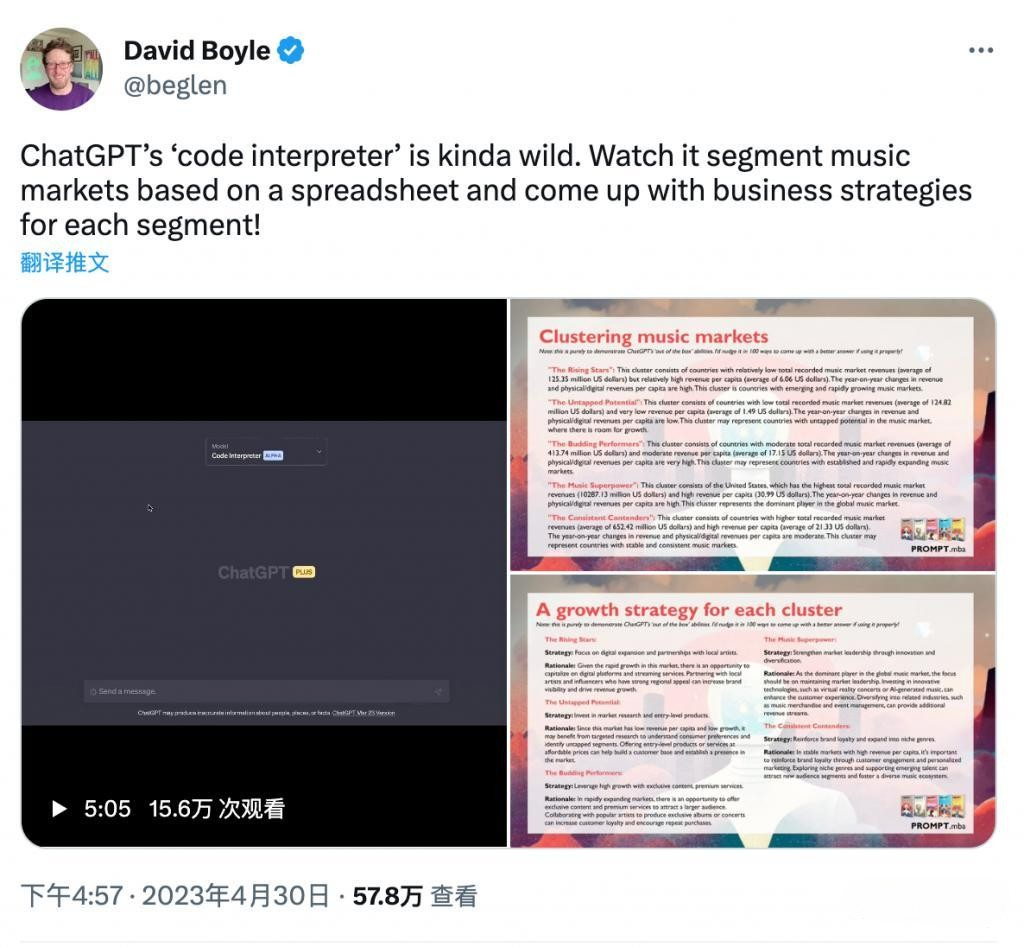Click the Send a message input field
1024x947 pixels.
tap(266, 691)
